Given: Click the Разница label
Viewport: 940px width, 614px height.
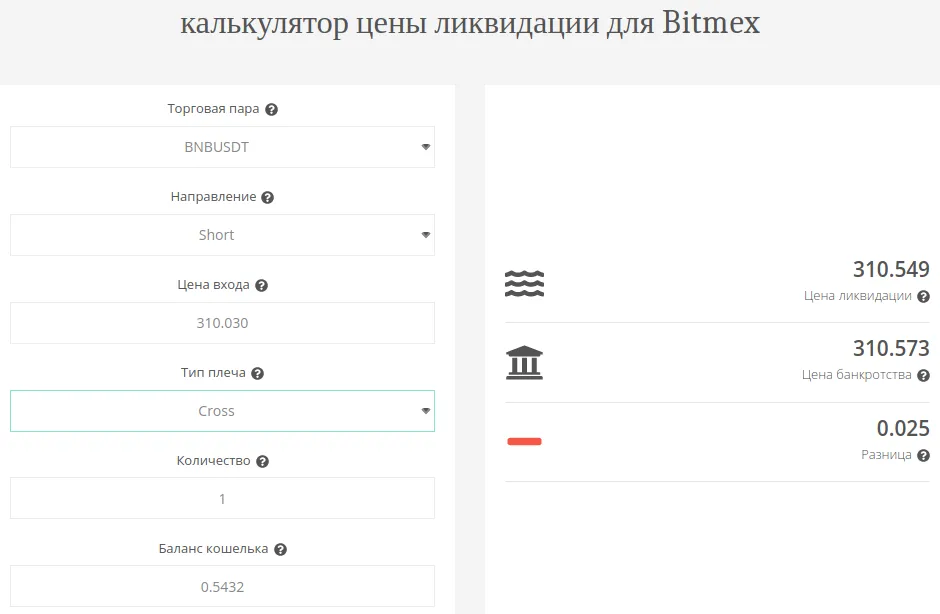Looking at the screenshot, I should [x=886, y=455].
